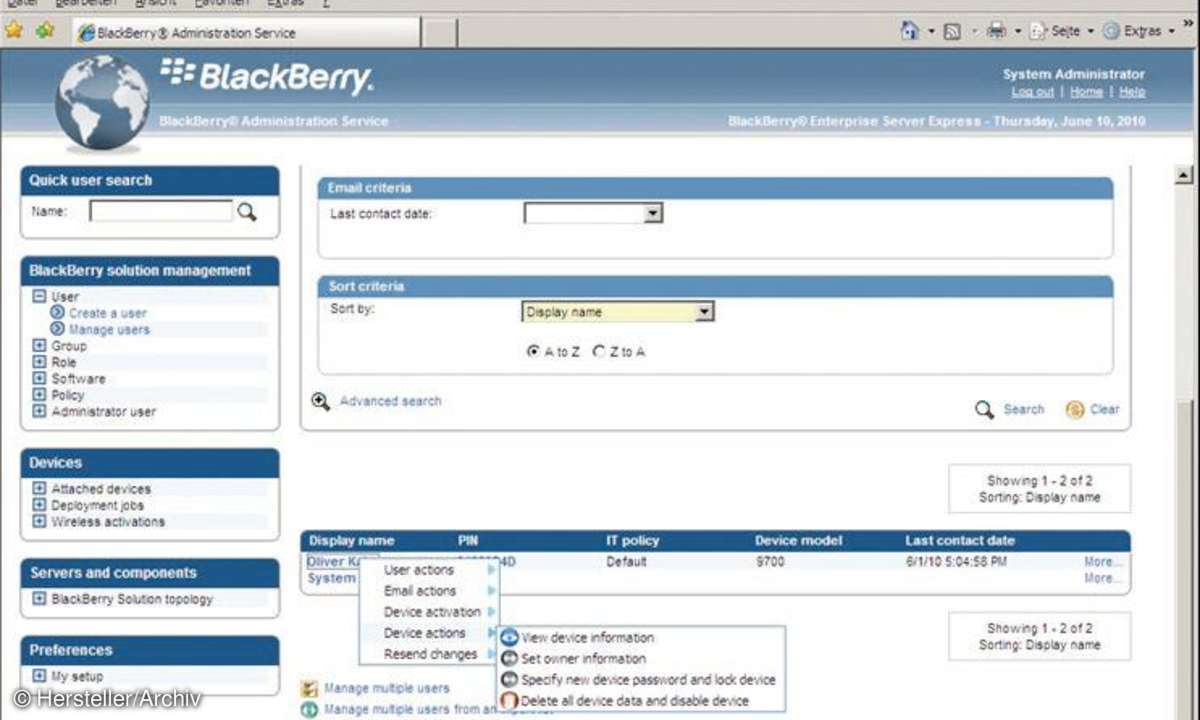Click the BlackBerry logo
The height and width of the screenshot is (720, 1200).
click(266, 77)
